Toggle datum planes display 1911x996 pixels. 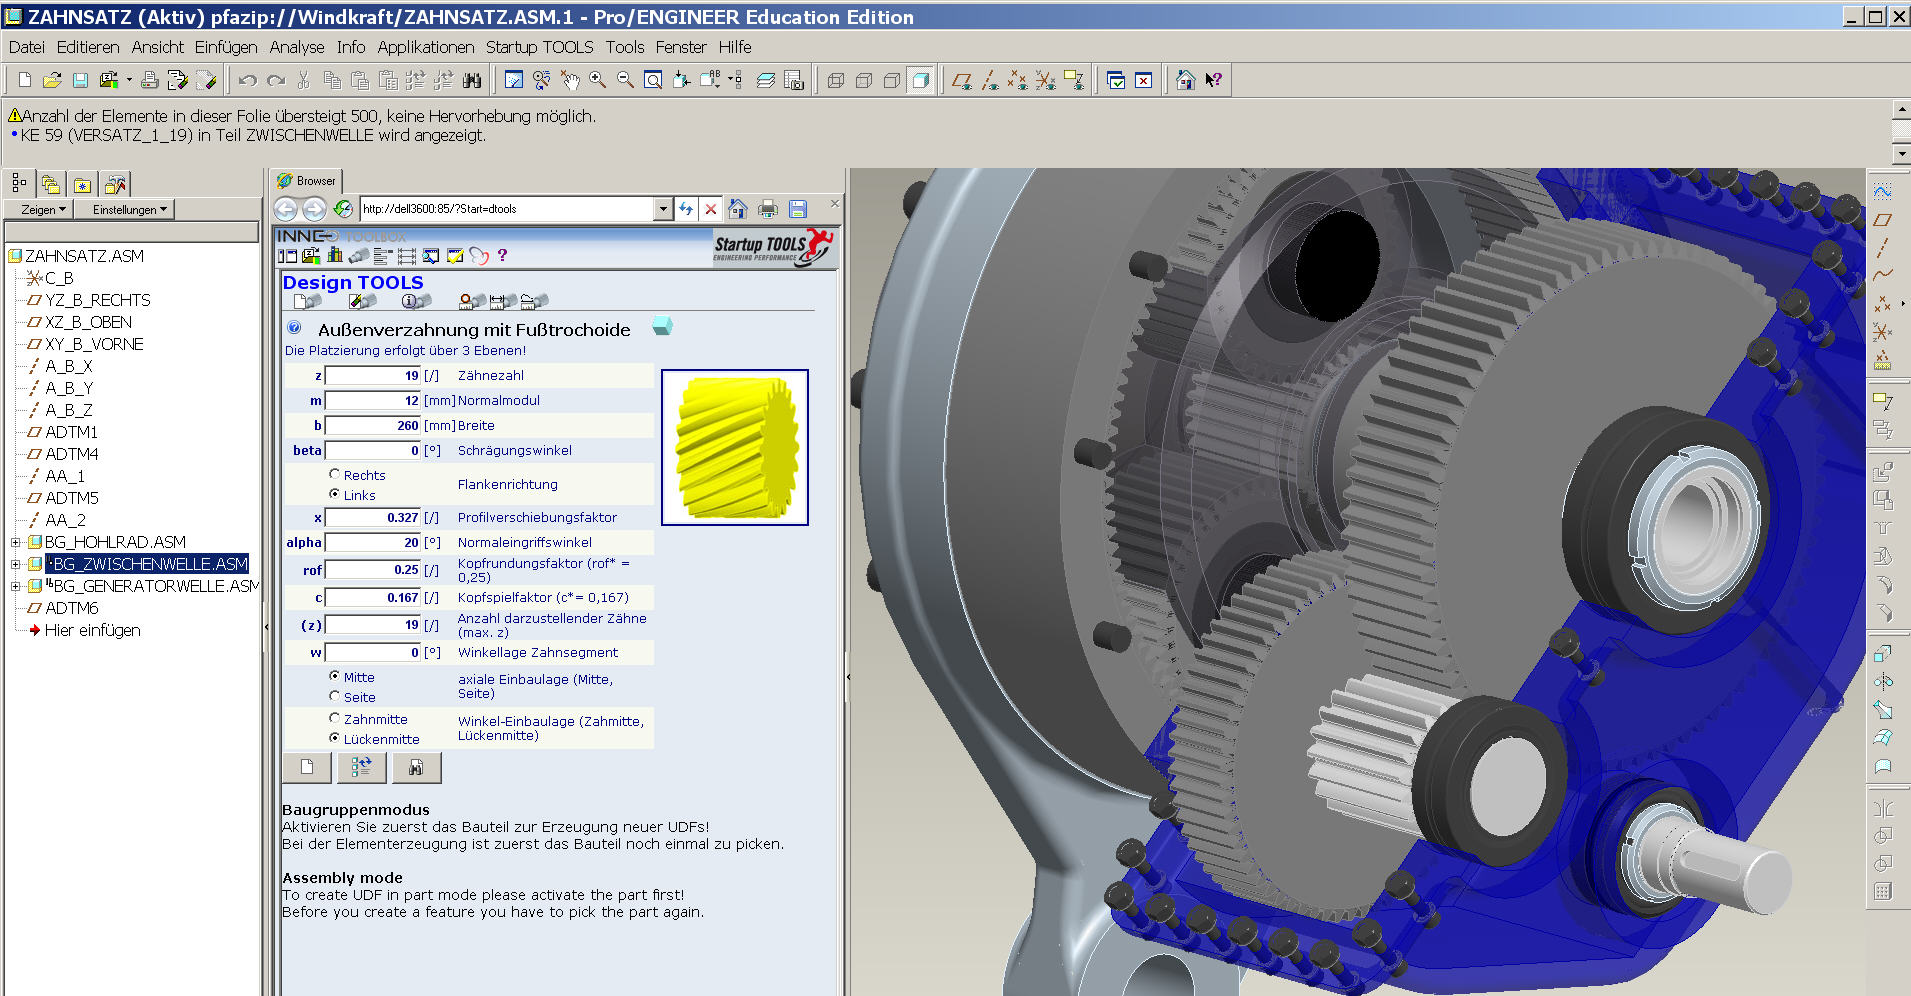click(x=962, y=80)
